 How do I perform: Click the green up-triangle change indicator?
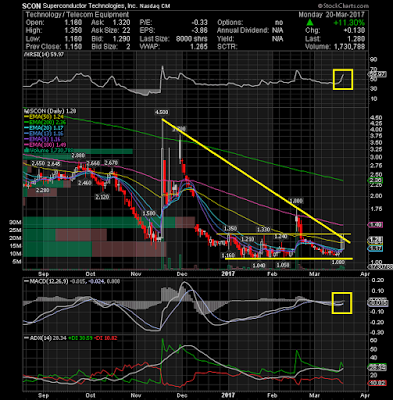[310, 23]
